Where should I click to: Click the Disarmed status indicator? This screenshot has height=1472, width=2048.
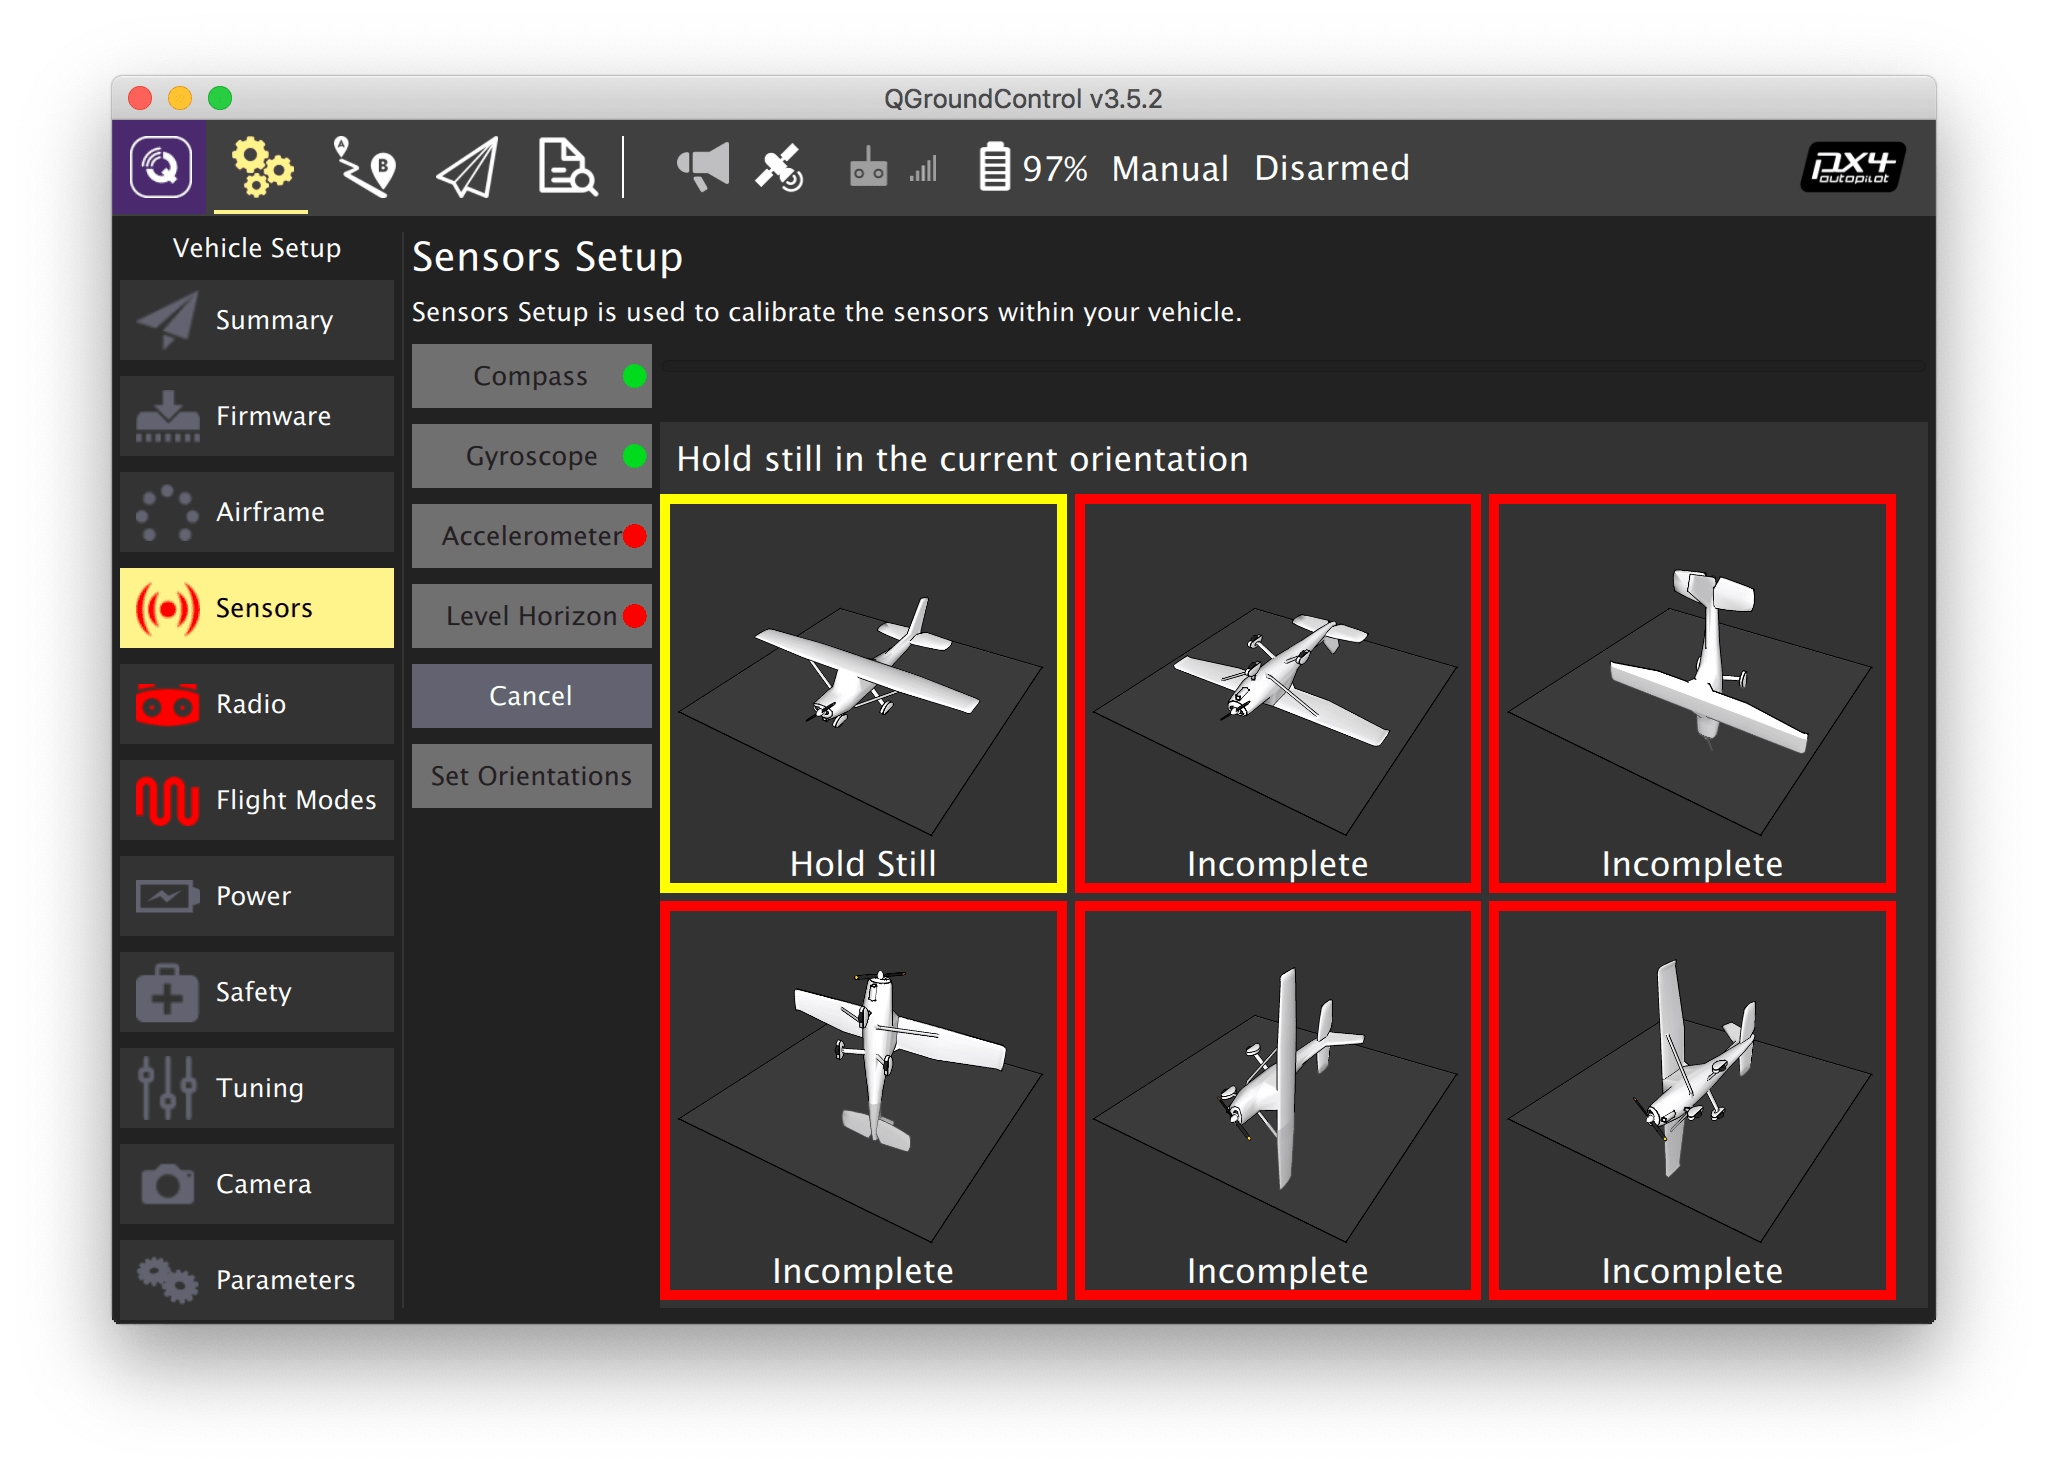(1331, 168)
